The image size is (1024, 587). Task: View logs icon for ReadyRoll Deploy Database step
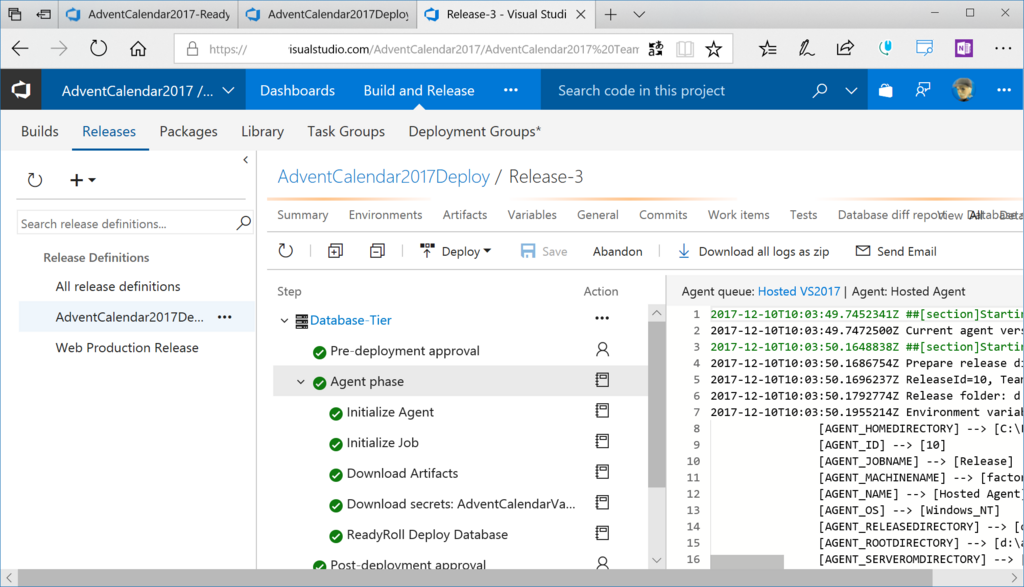click(602, 533)
